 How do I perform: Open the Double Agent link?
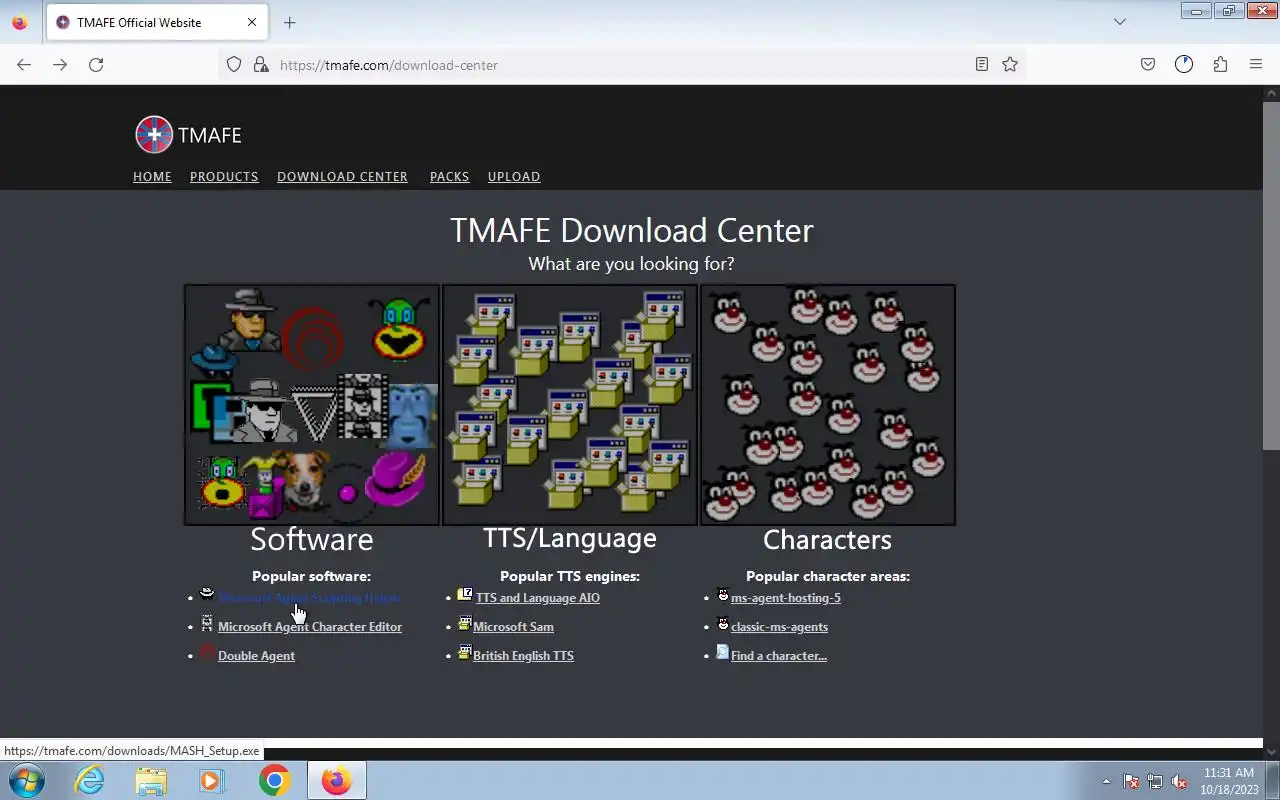tap(256, 656)
